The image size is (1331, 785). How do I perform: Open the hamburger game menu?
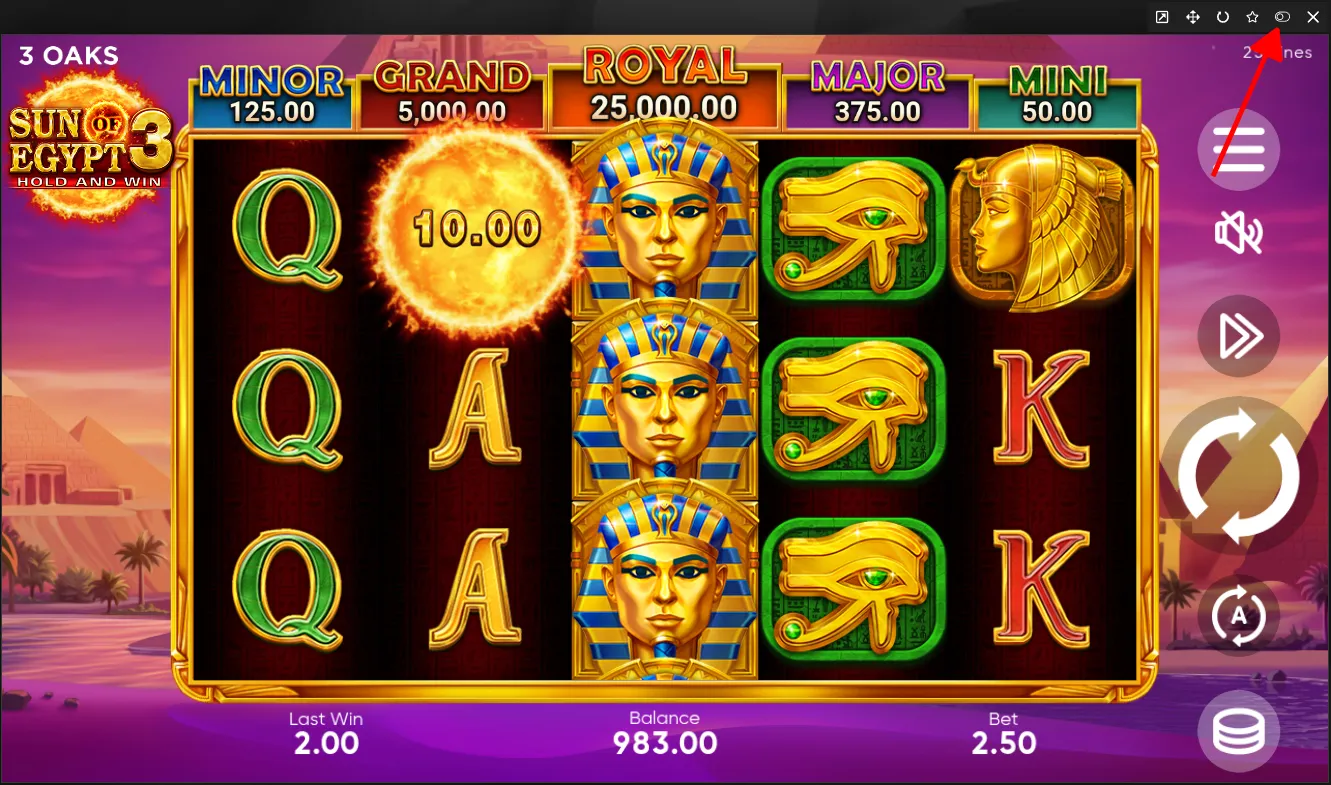click(x=1238, y=149)
